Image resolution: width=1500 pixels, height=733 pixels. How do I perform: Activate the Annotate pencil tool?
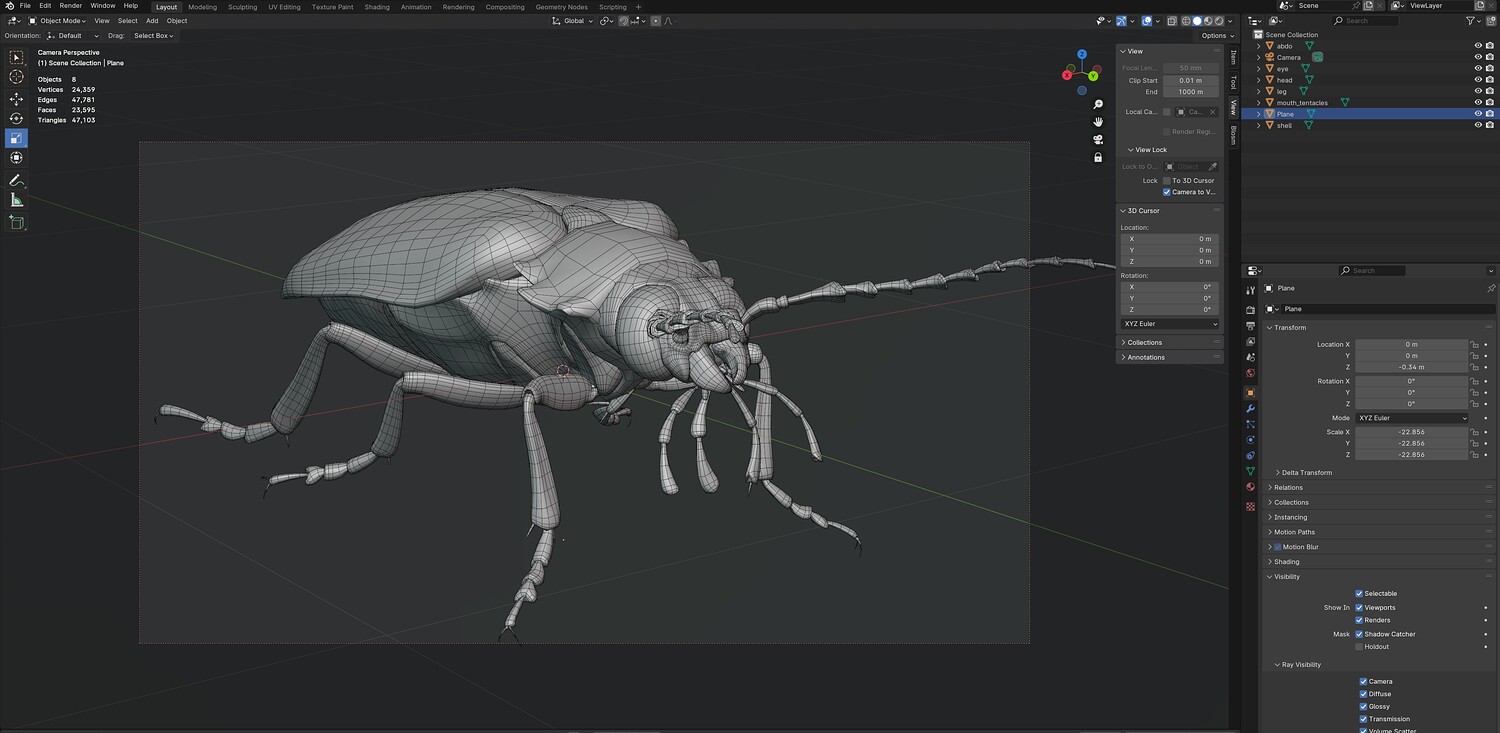16,180
